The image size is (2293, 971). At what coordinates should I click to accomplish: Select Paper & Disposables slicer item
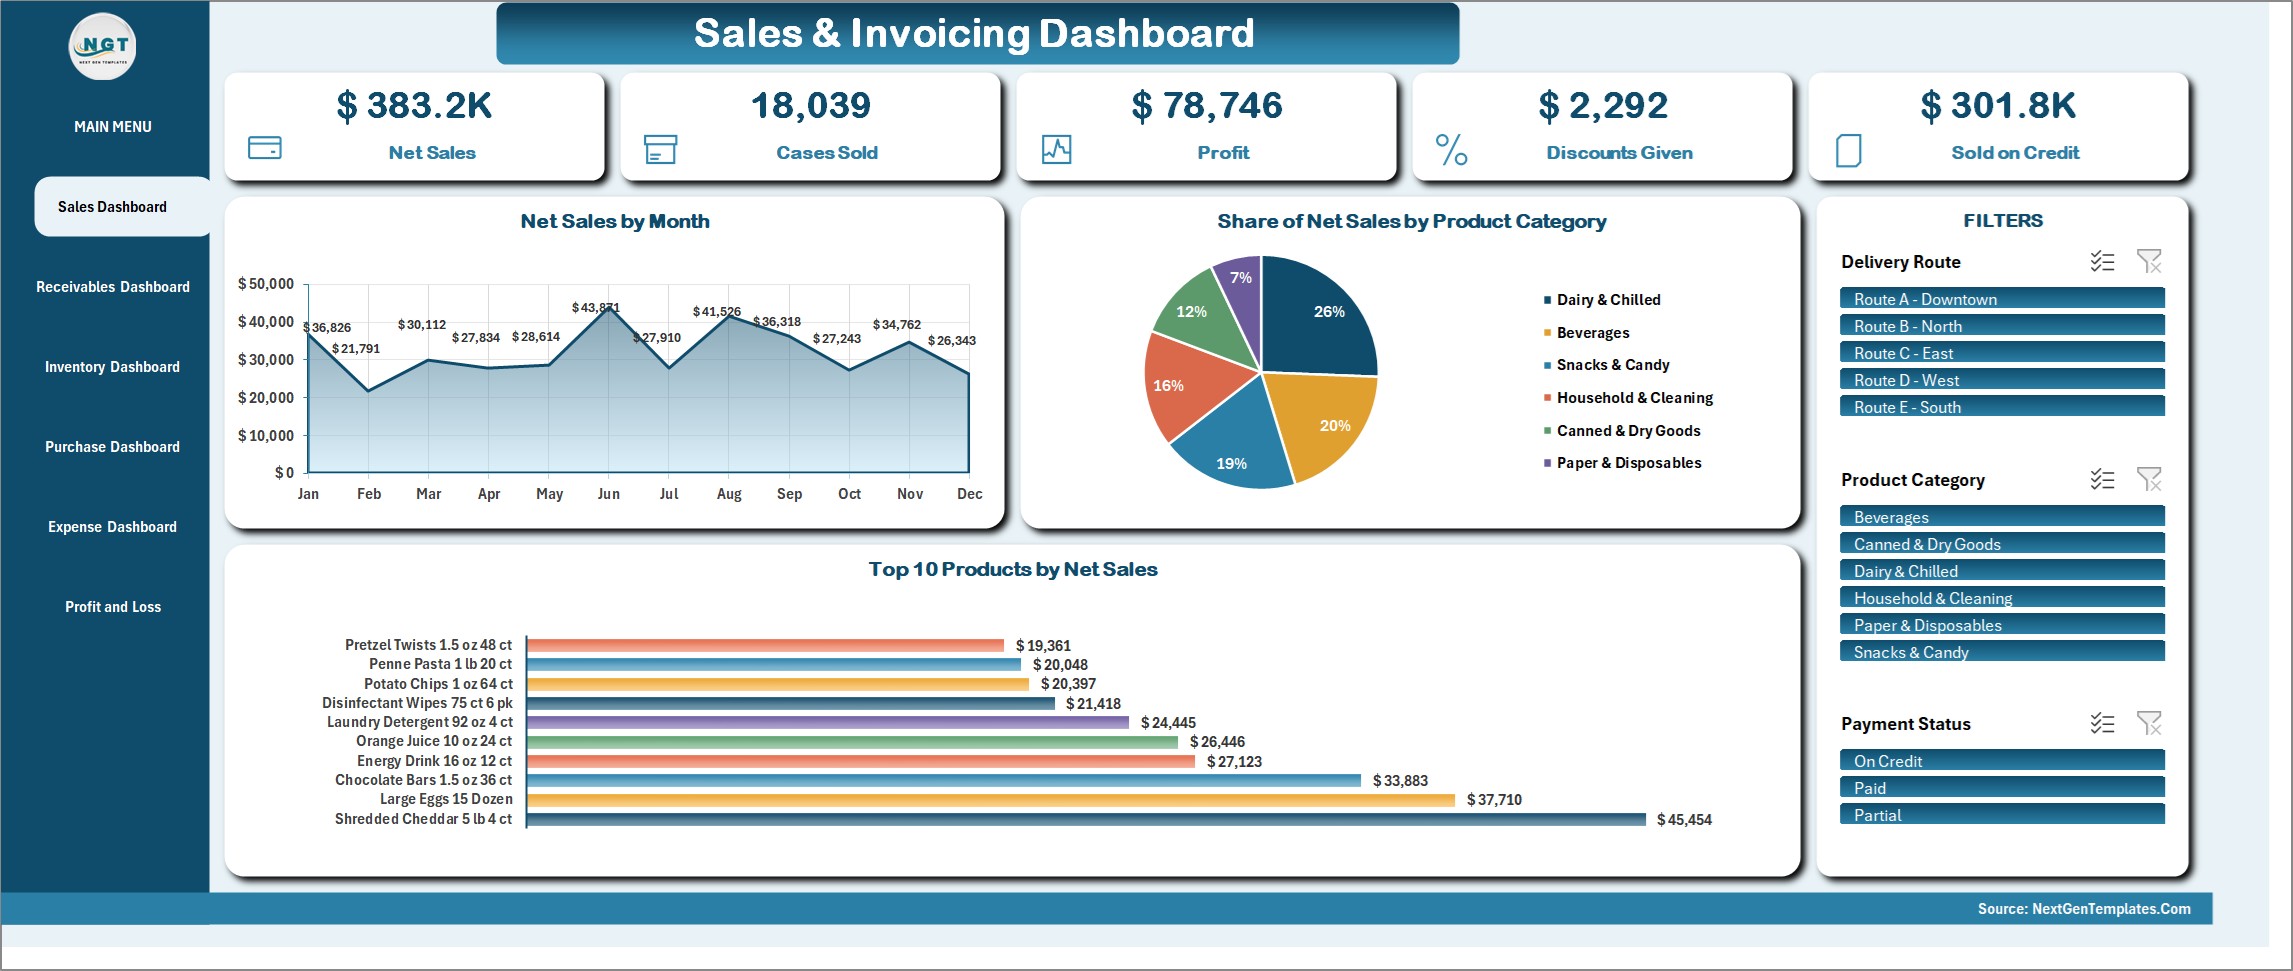click(2002, 624)
